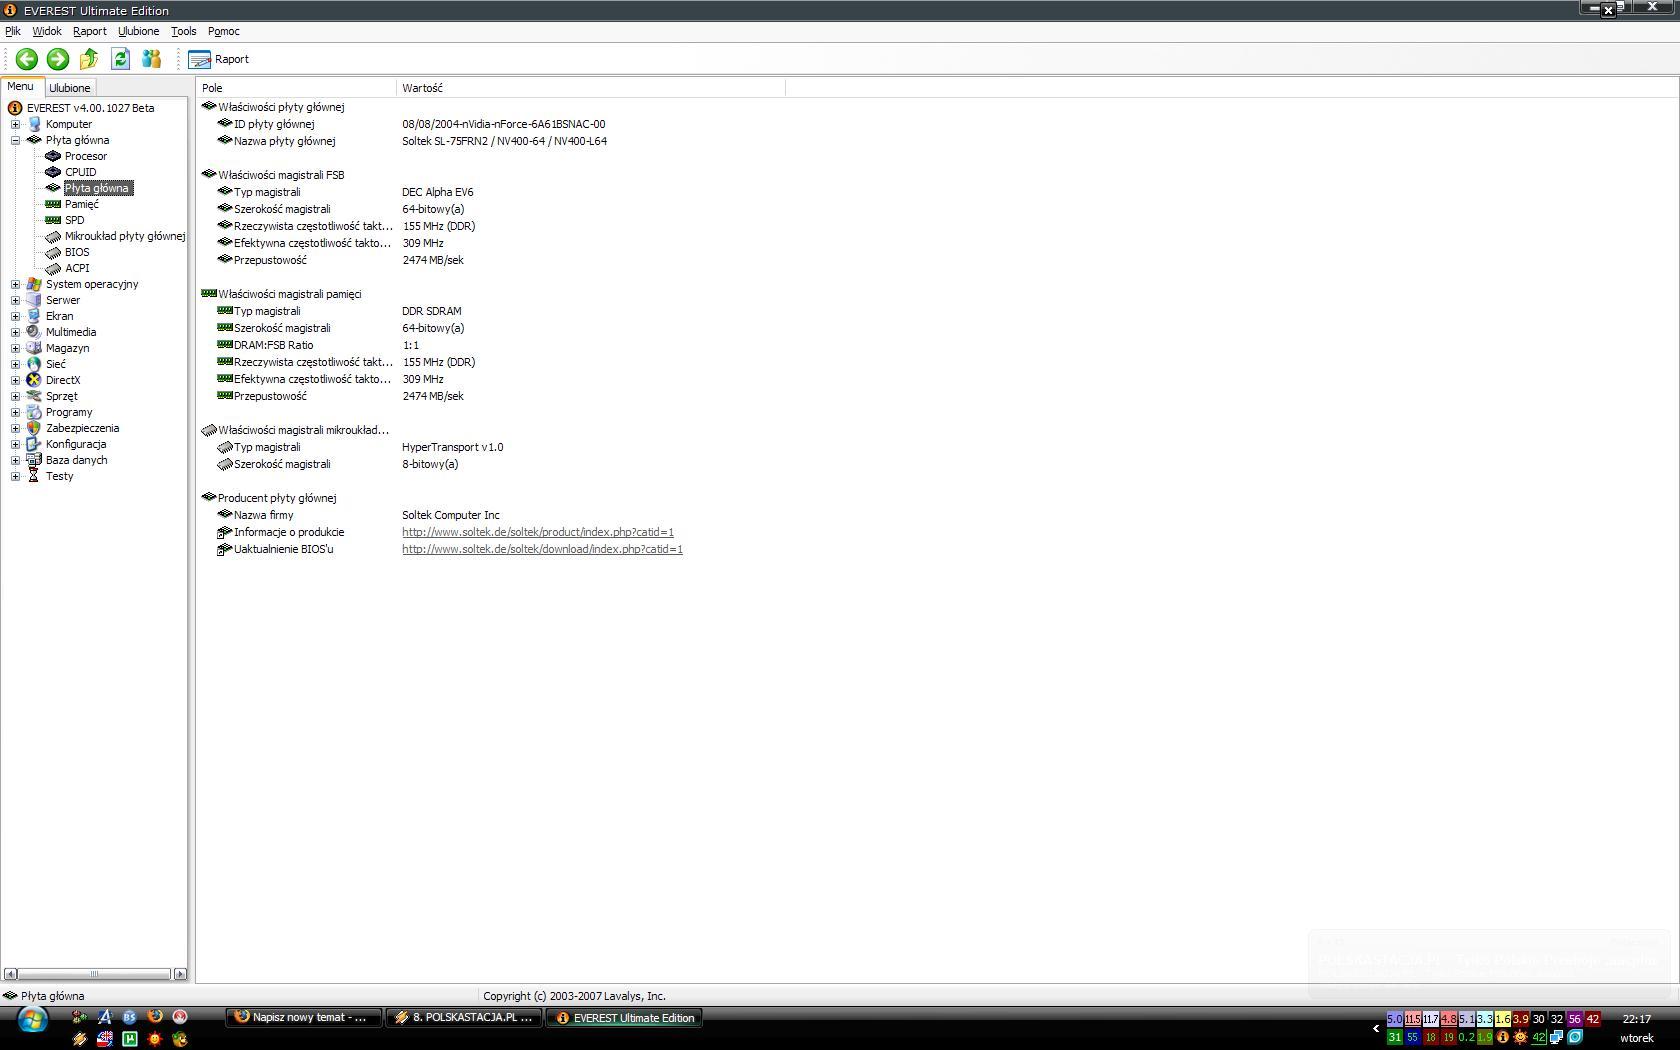Click the EVEREST Ultimate Edition taskbar button

pyautogui.click(x=625, y=1018)
